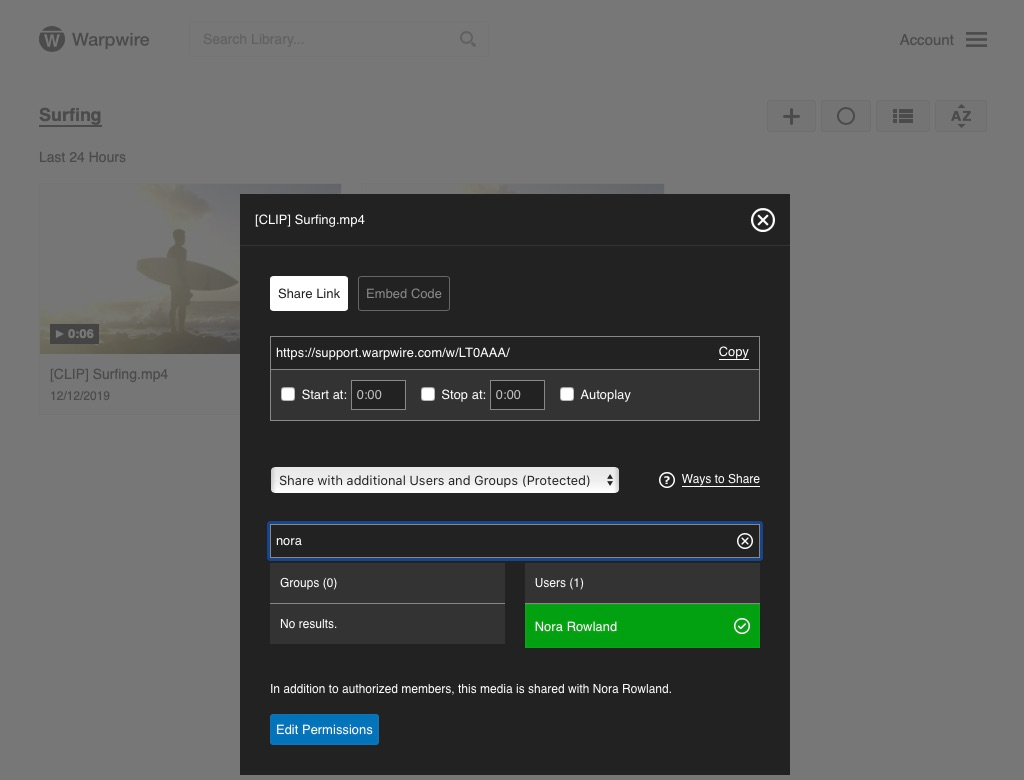Screen dimensions: 1024x780
Task: Click the search magnifier icon
Action: point(468,39)
